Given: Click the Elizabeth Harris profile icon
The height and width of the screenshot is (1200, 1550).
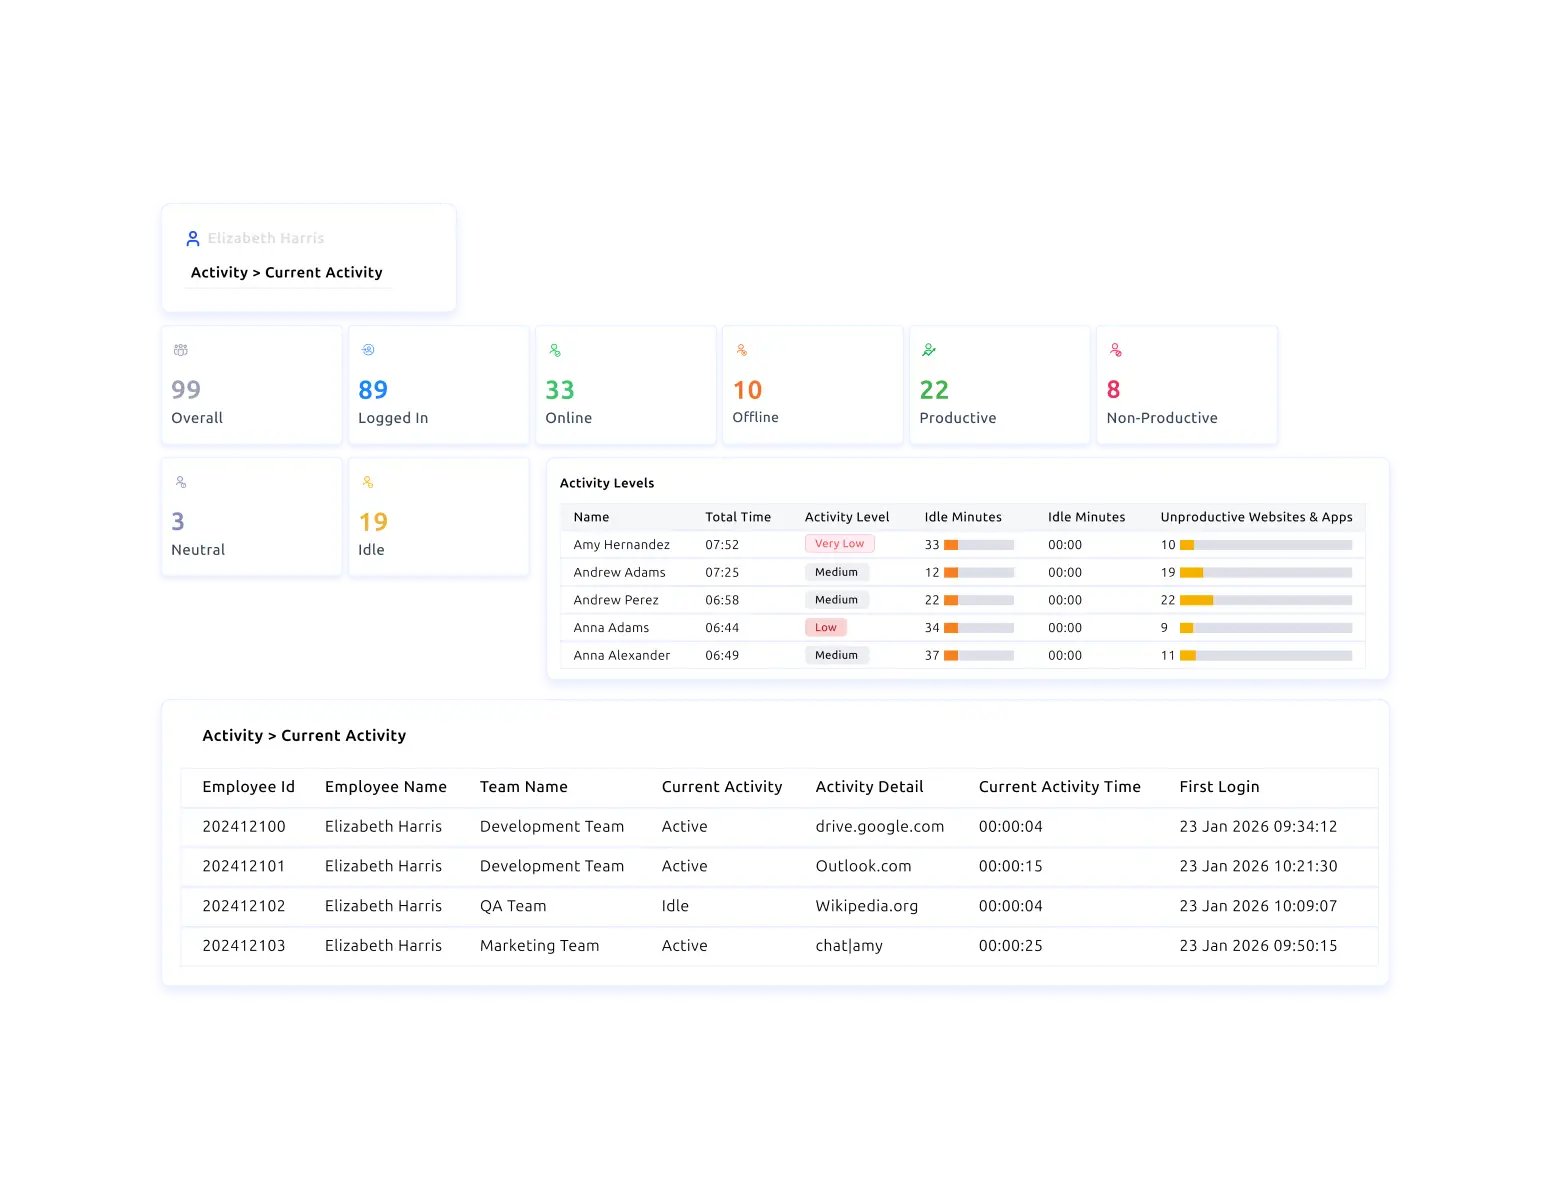Looking at the screenshot, I should (x=193, y=238).
